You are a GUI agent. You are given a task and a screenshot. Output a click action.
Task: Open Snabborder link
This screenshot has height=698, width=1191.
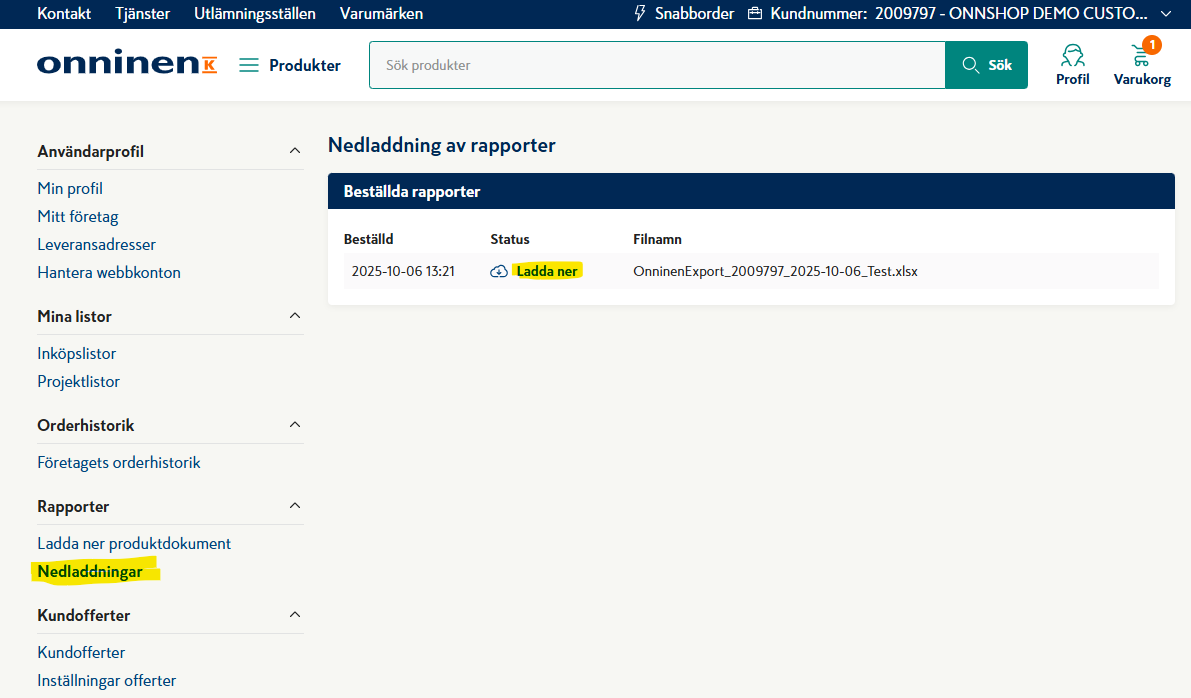tap(694, 14)
